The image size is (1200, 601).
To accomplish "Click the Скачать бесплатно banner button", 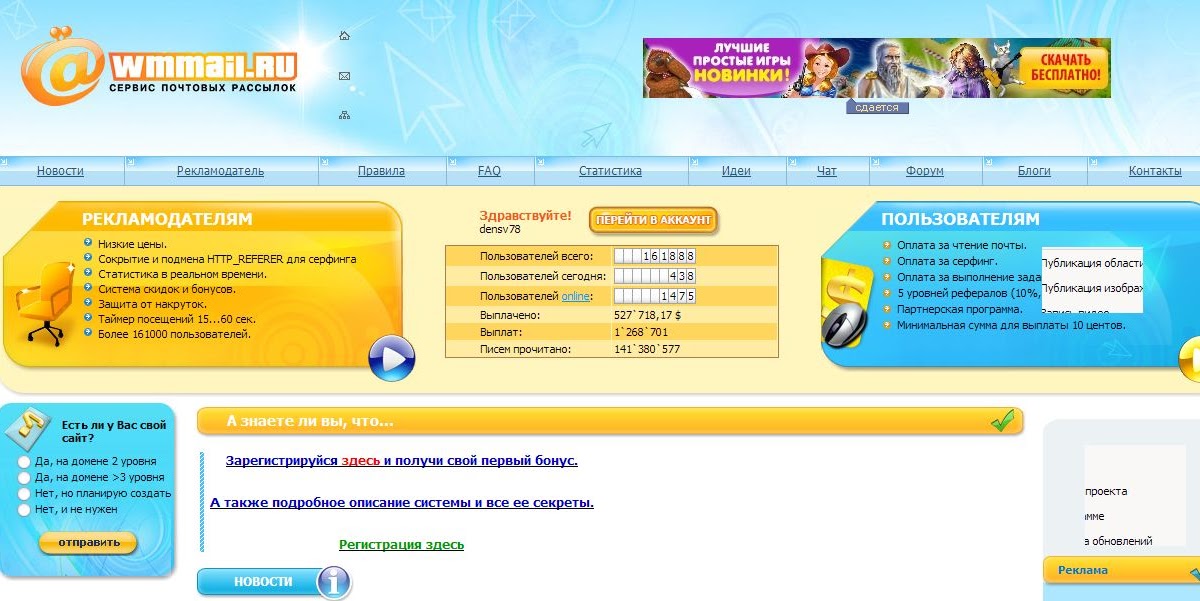I will coord(1067,67).
